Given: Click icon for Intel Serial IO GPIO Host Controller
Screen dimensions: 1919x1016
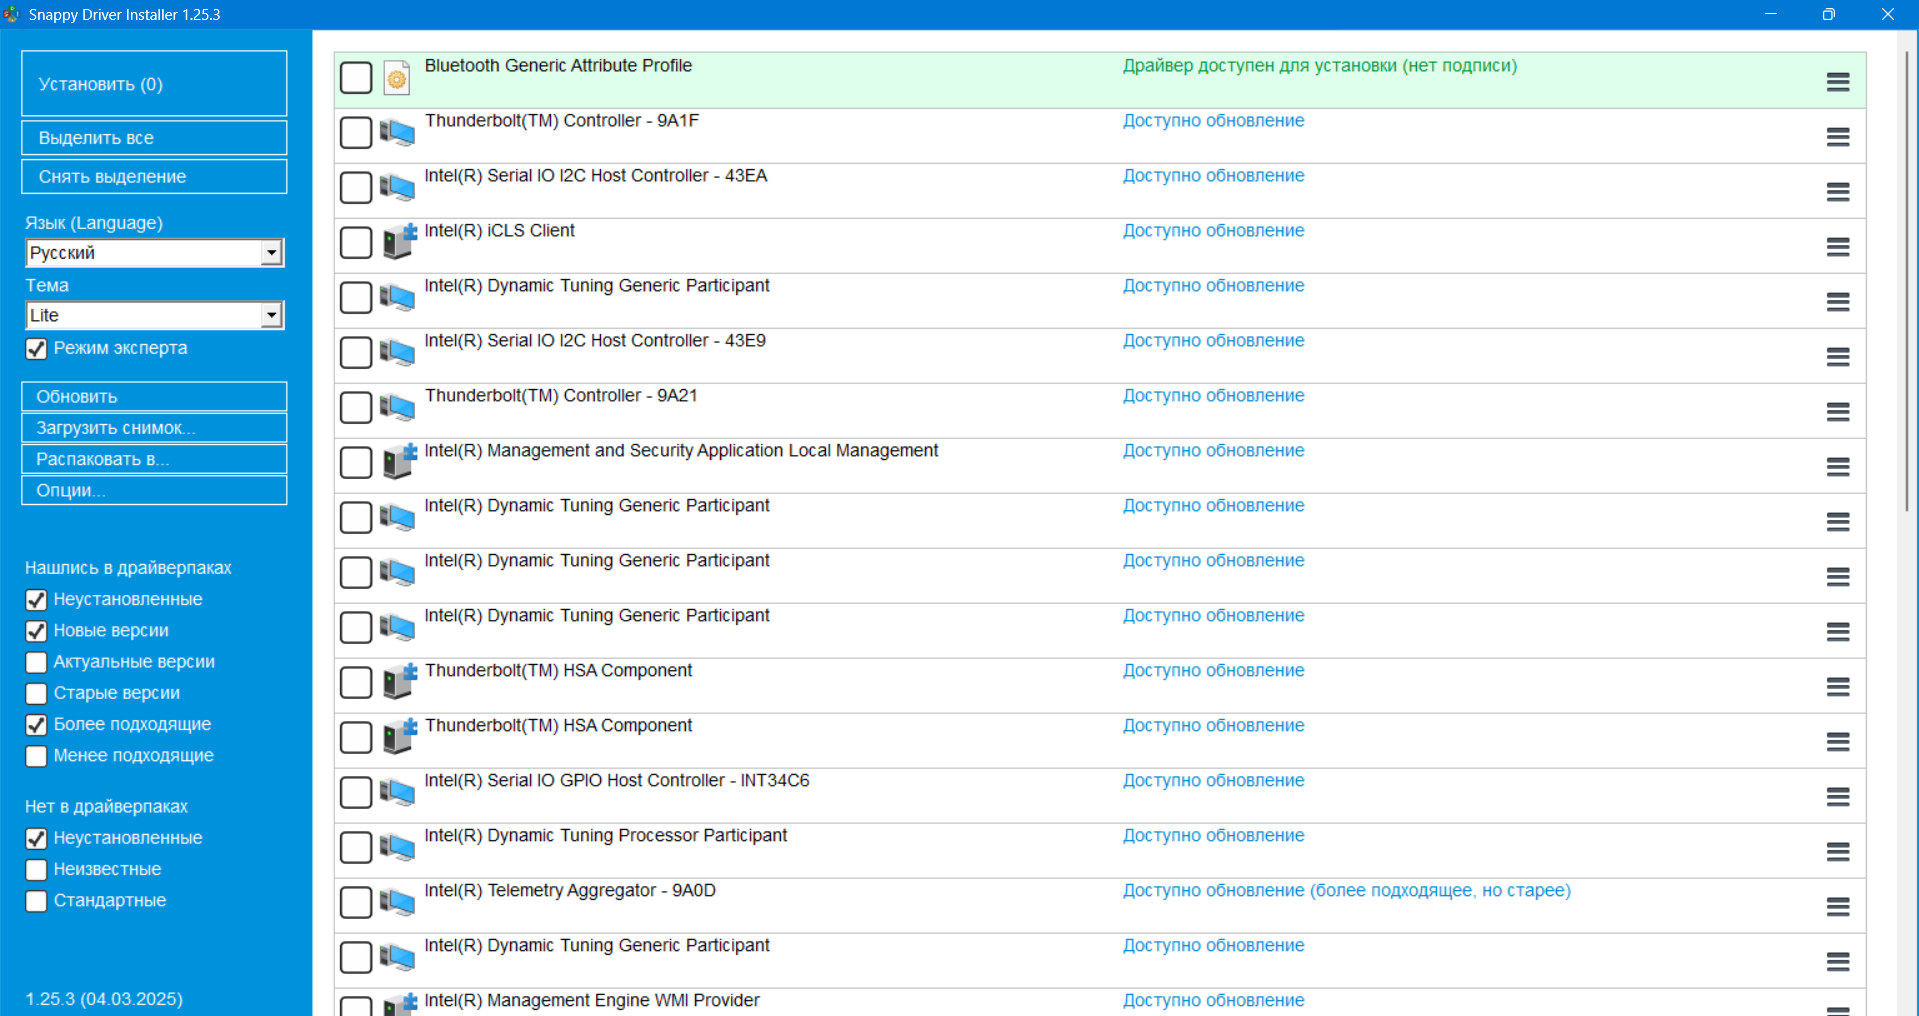Looking at the screenshot, I should coord(398,793).
